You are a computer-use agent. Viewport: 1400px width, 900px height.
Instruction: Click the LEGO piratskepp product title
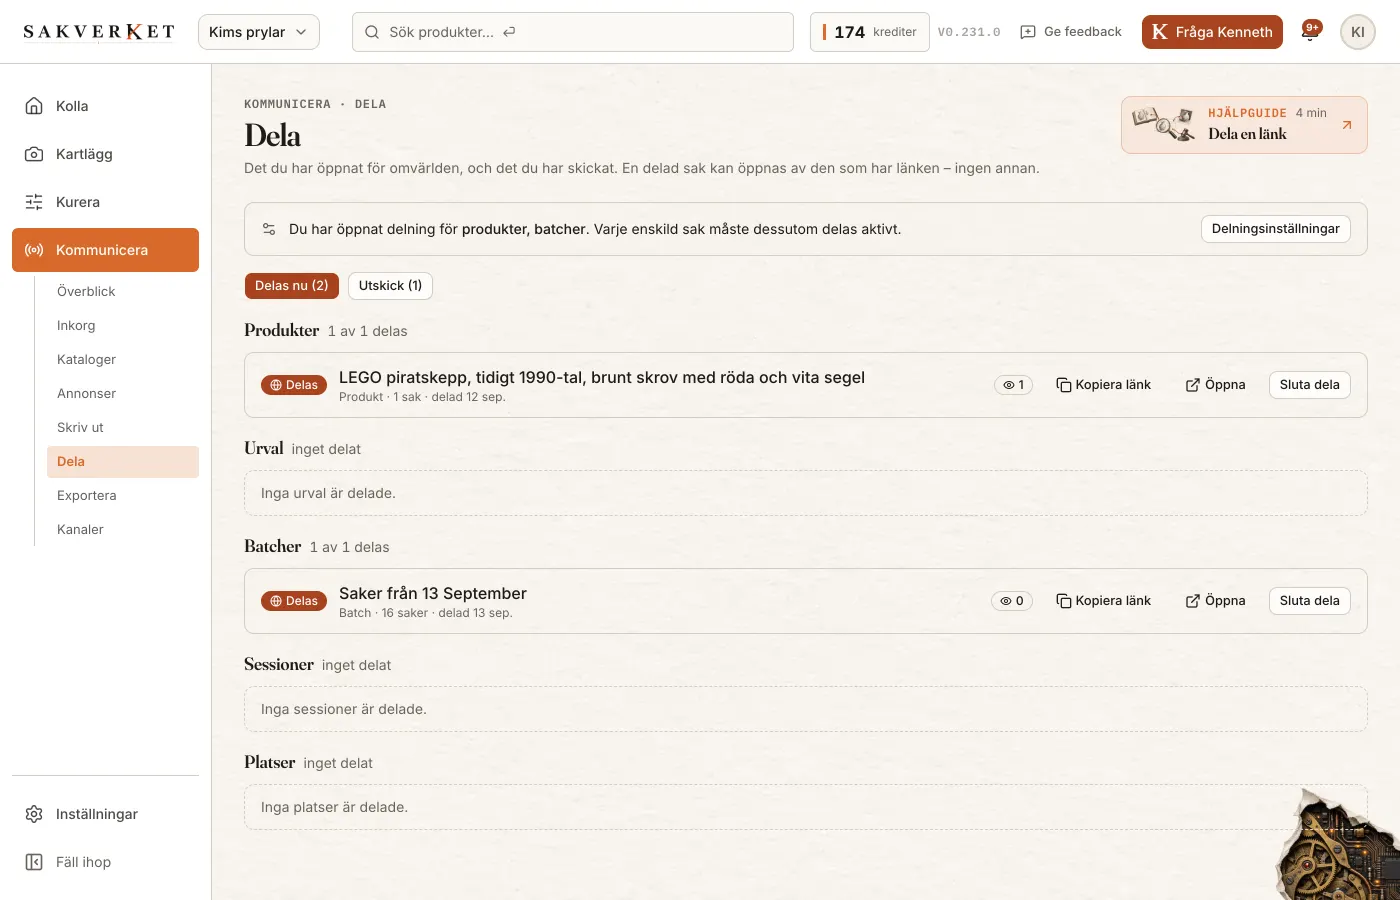(602, 377)
